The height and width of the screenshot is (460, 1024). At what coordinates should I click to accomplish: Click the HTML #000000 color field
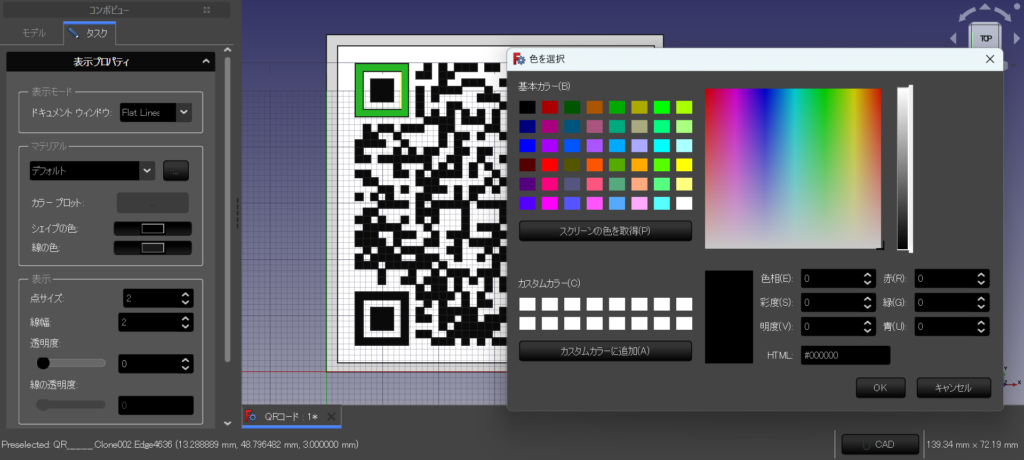846,355
